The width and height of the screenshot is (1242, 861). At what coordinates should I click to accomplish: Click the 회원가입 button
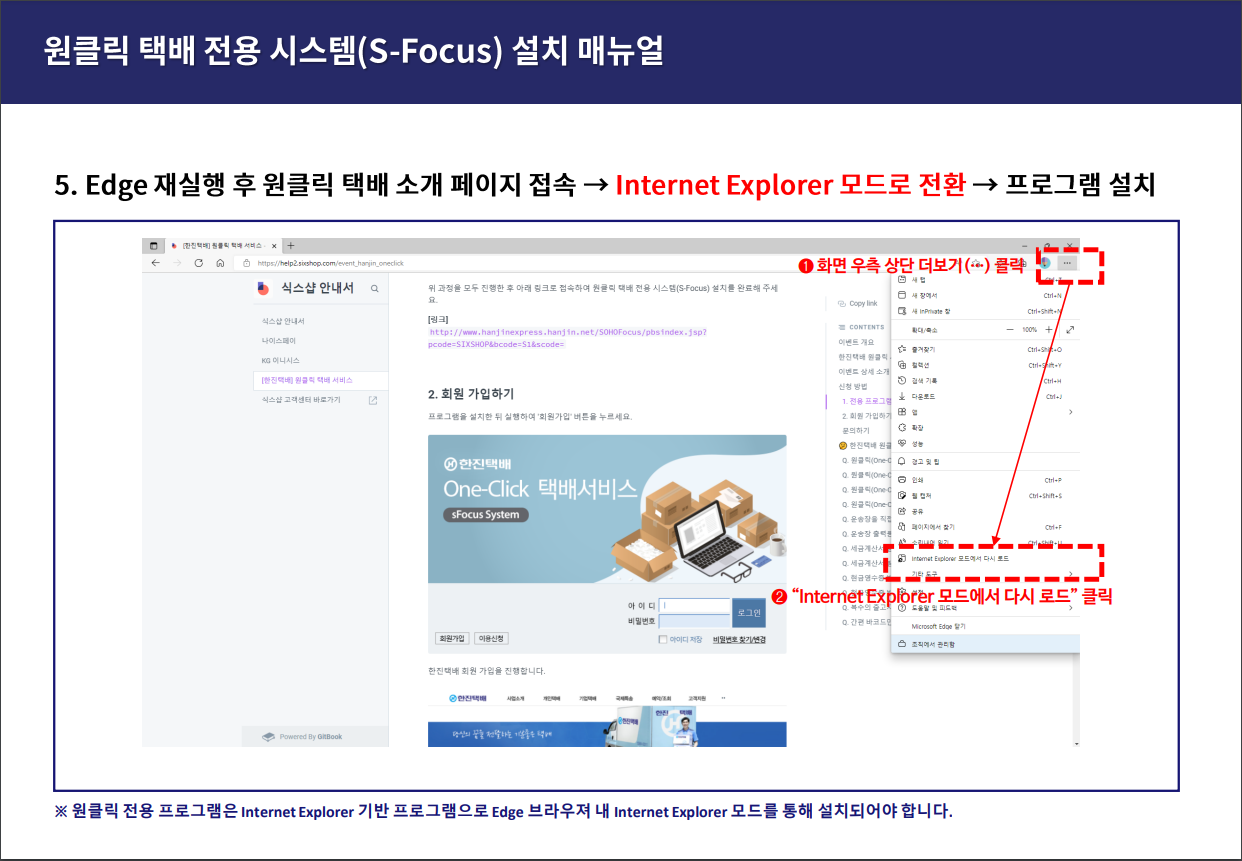(x=452, y=638)
